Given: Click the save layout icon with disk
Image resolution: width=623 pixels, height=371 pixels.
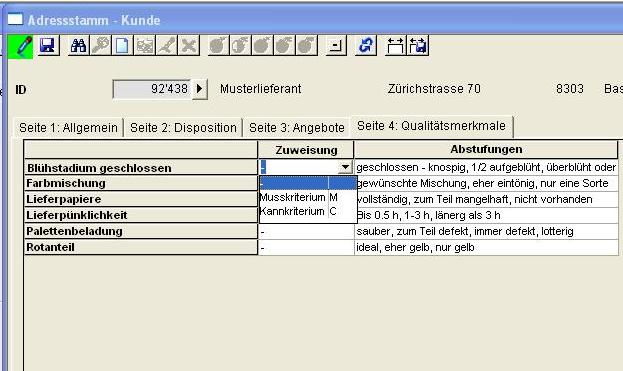Looking at the screenshot, I should 418,46.
